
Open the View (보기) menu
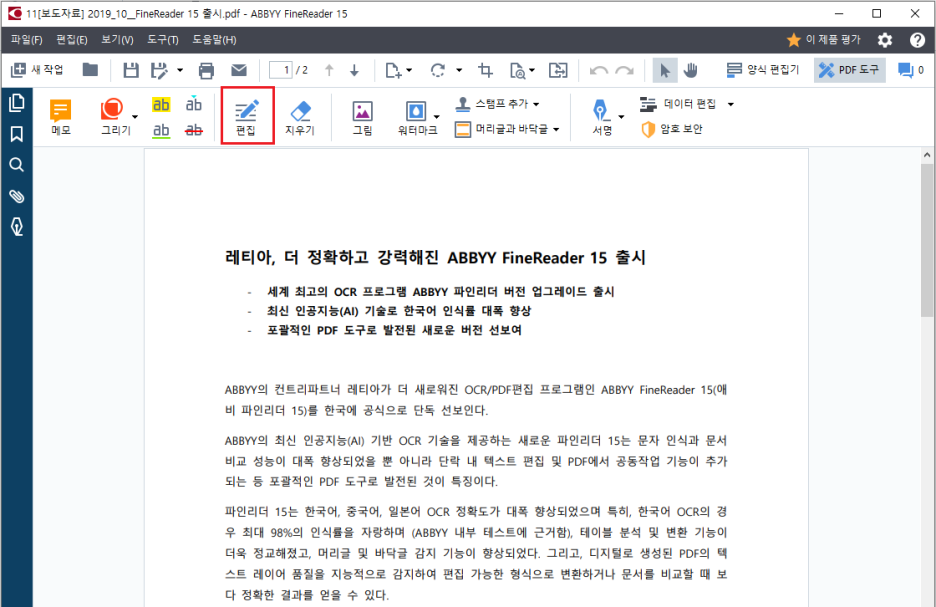(117, 40)
